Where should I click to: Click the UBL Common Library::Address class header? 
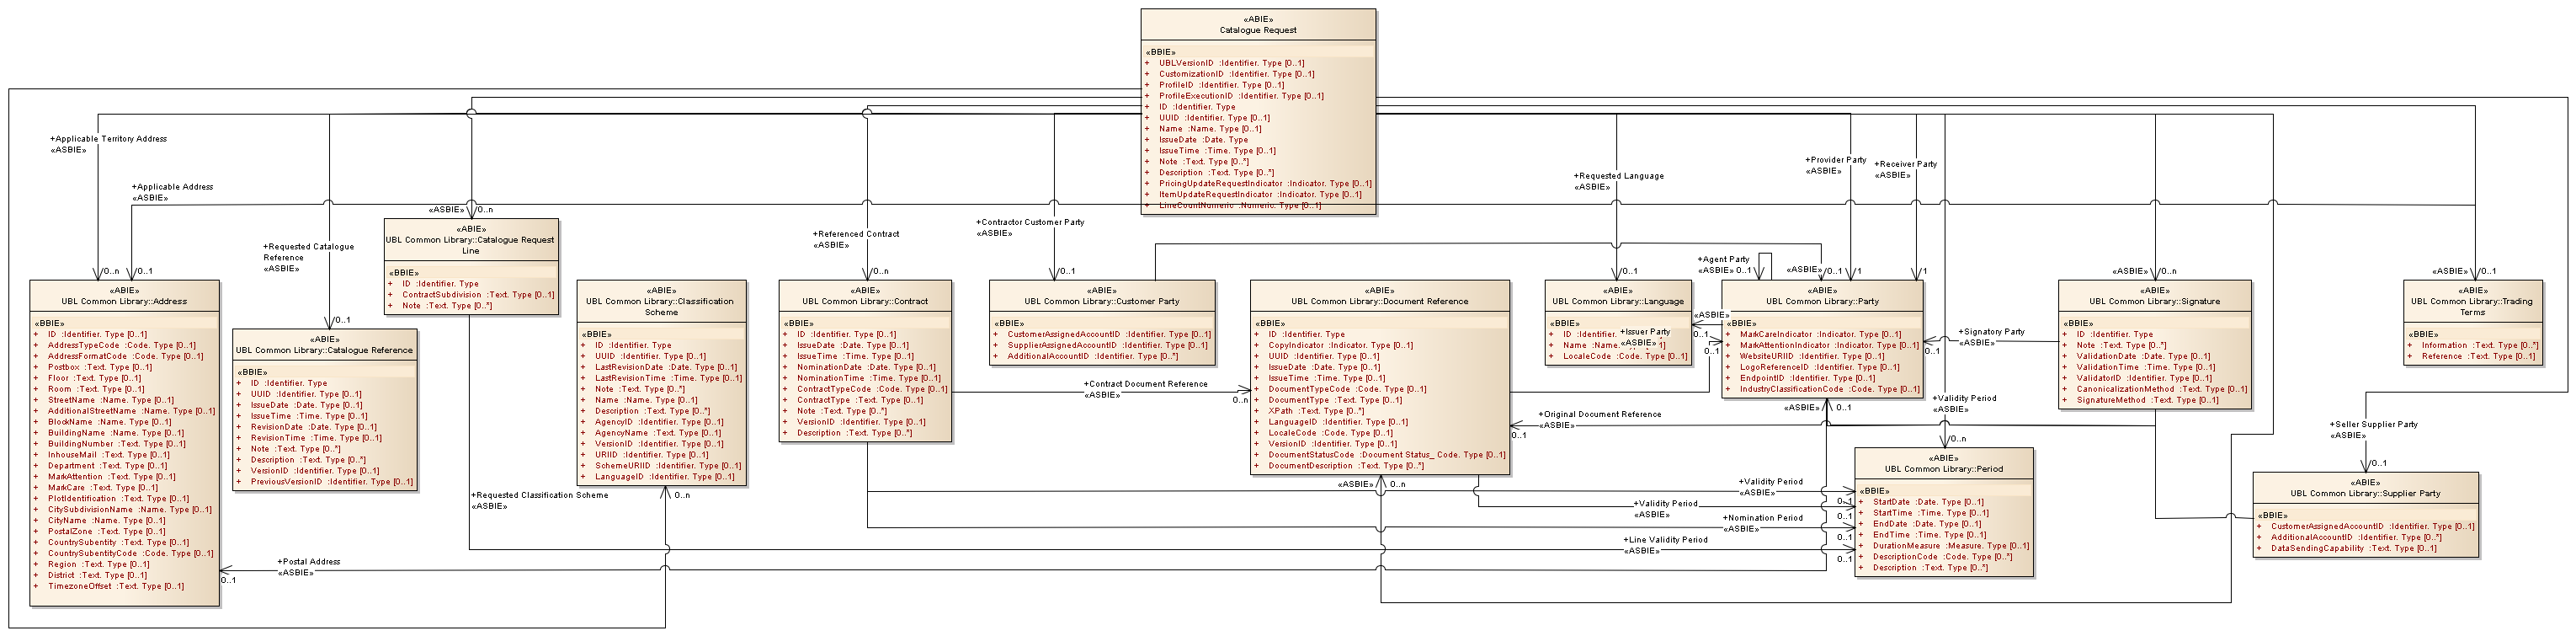point(124,301)
